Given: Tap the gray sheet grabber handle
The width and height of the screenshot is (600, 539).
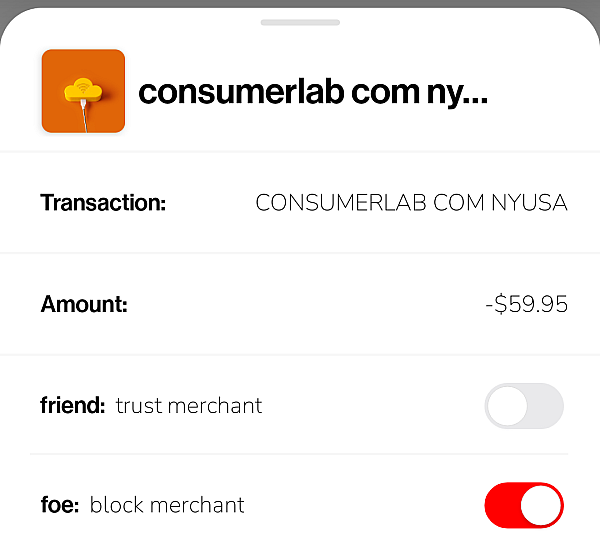Looking at the screenshot, I should coord(300,23).
